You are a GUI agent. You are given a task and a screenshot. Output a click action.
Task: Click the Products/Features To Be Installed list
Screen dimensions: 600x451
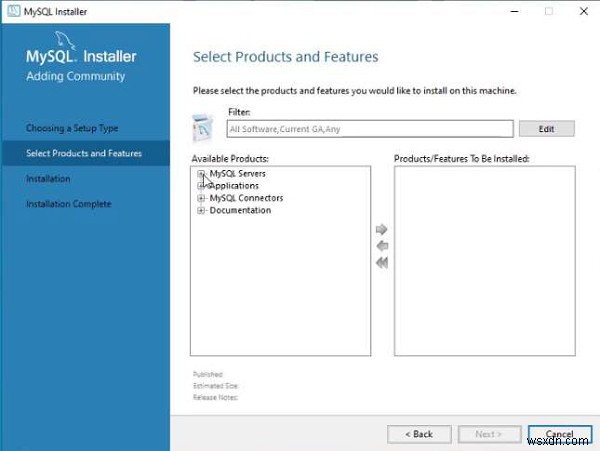tap(484, 261)
